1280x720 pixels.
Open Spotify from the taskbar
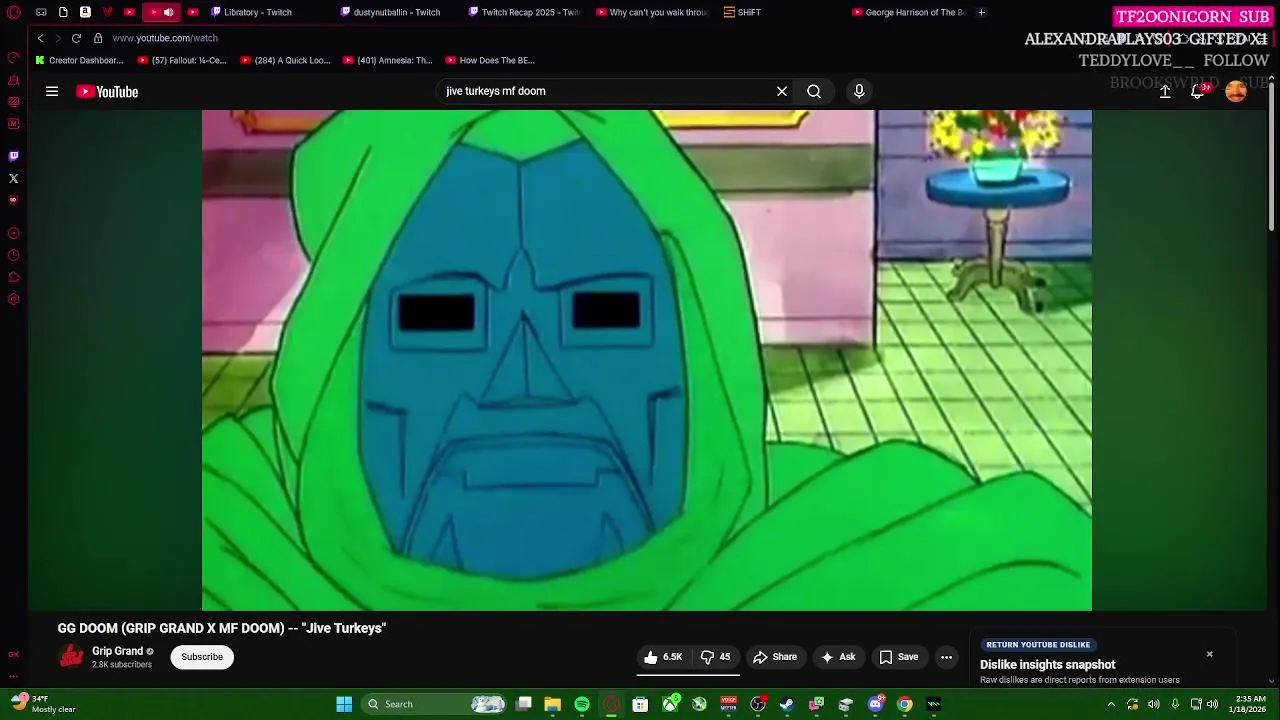582,704
